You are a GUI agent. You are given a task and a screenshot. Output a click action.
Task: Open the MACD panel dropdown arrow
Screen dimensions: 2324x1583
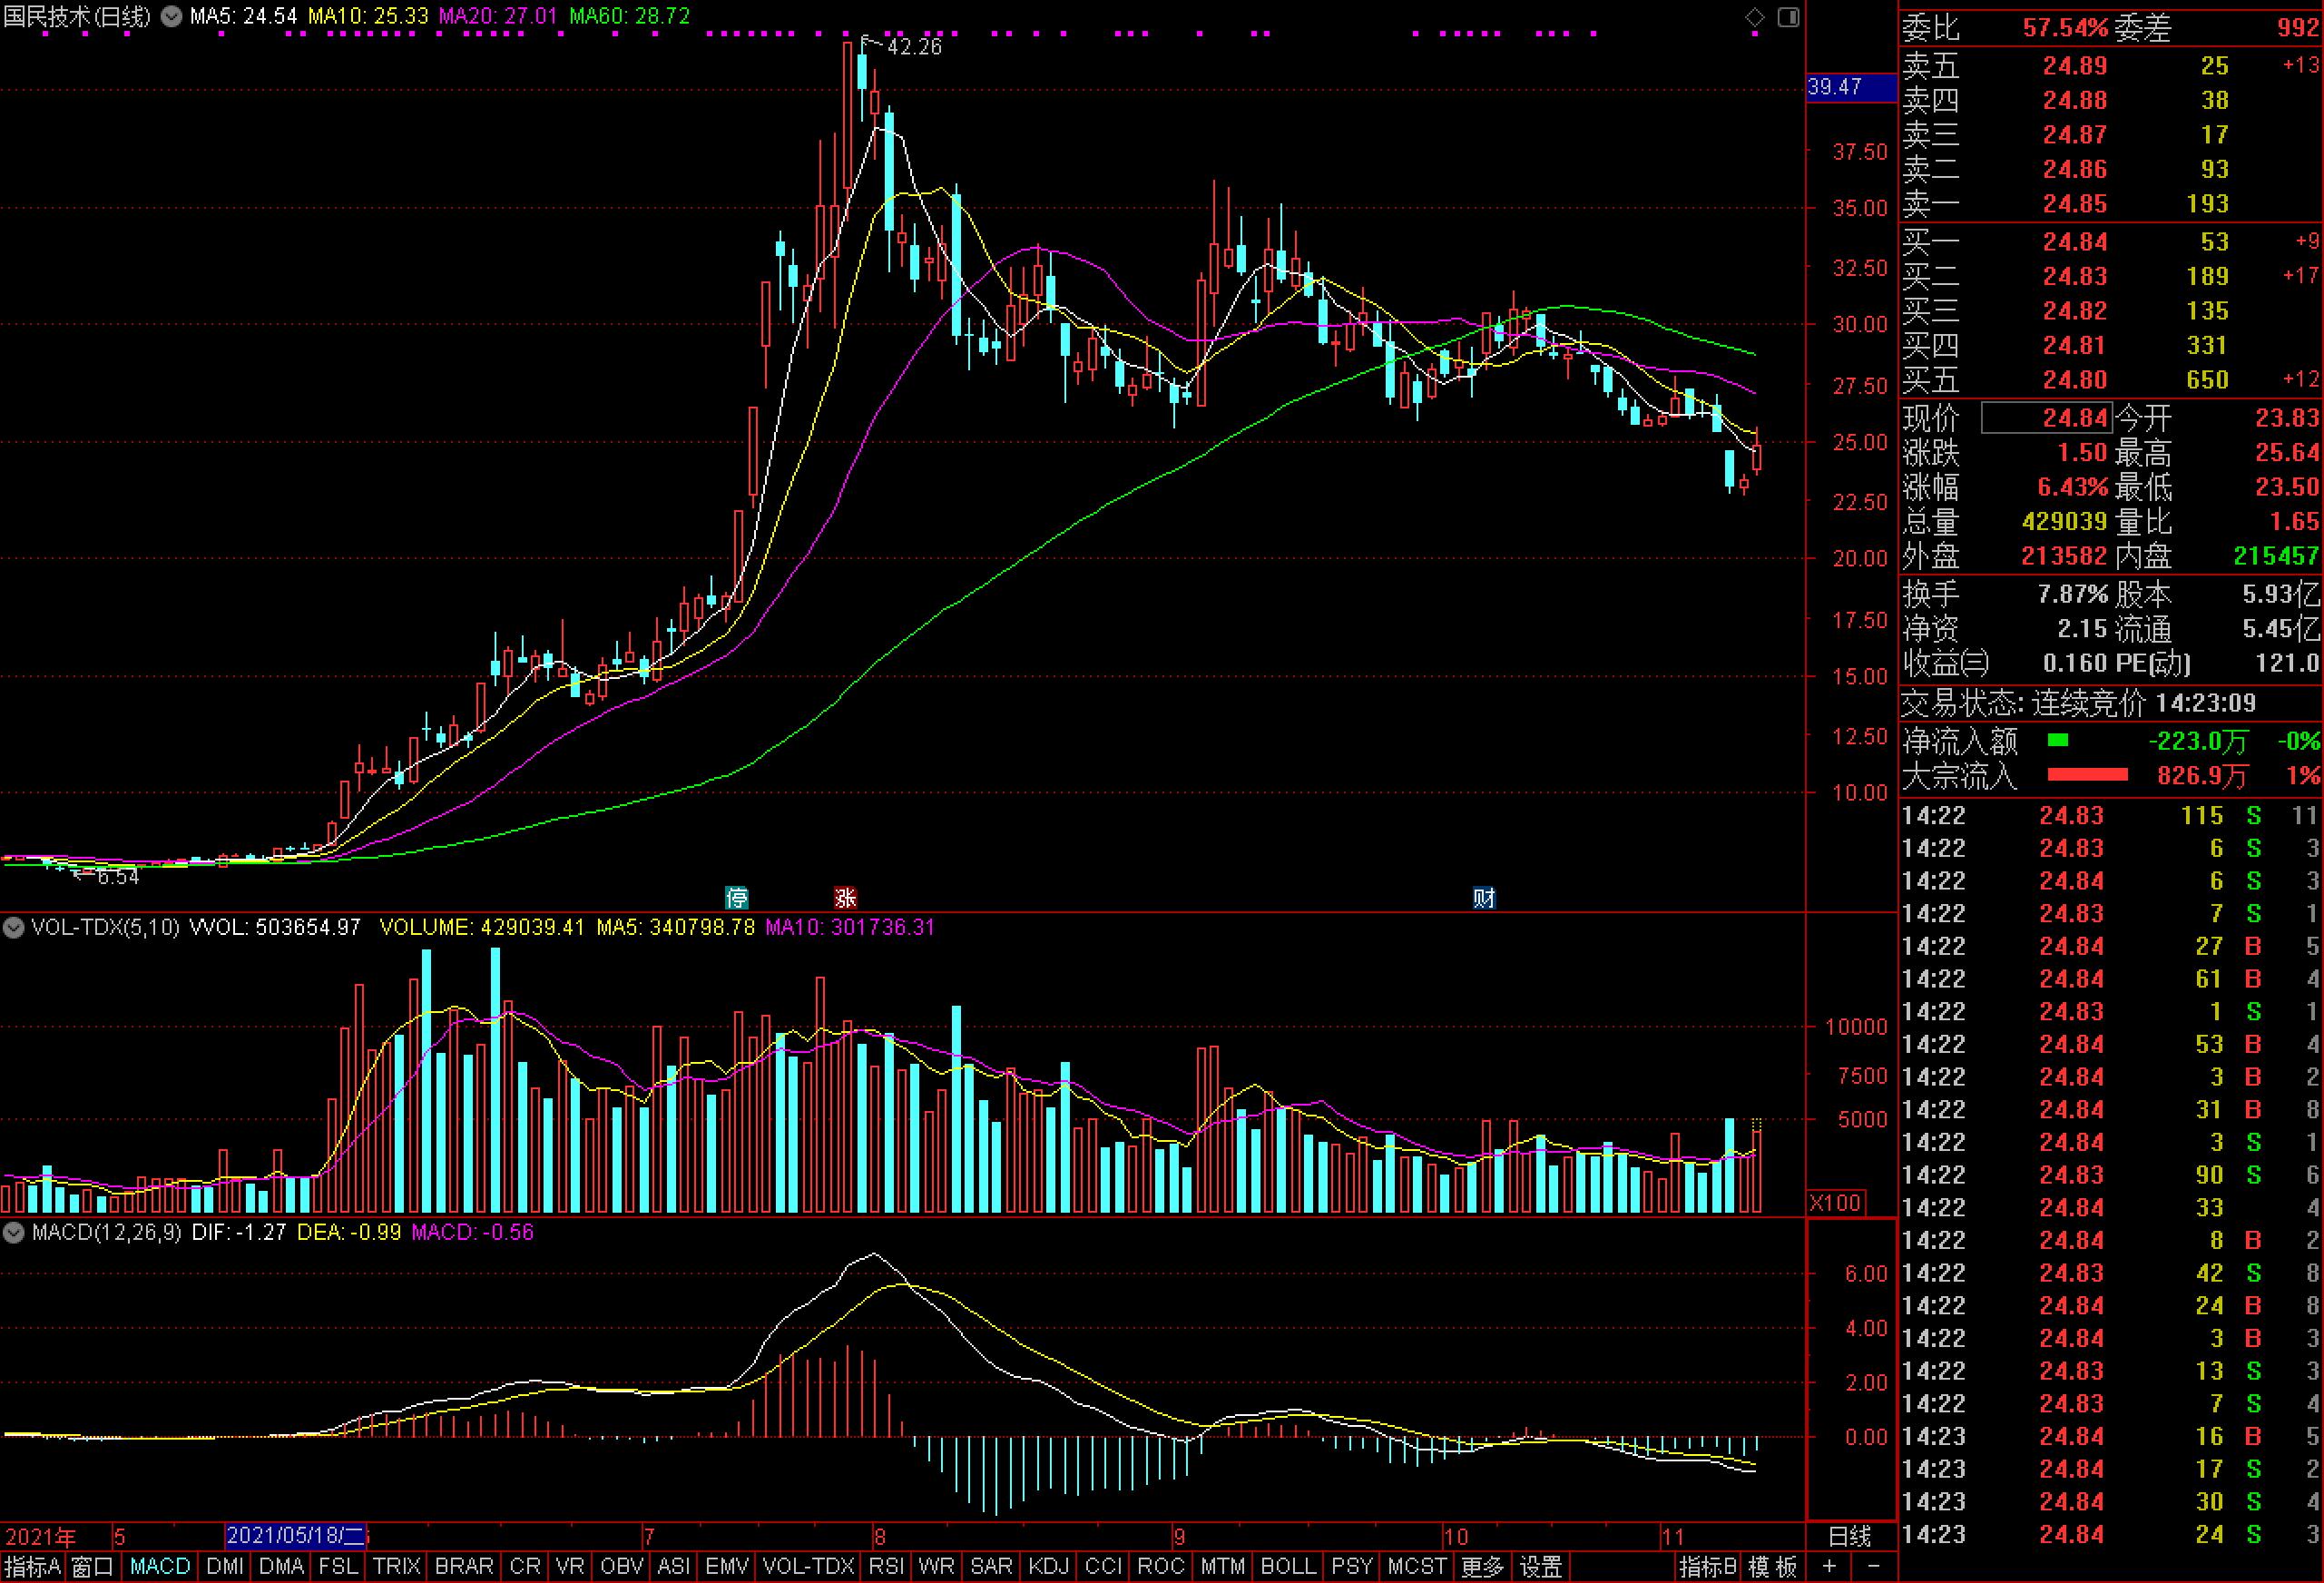(13, 1233)
